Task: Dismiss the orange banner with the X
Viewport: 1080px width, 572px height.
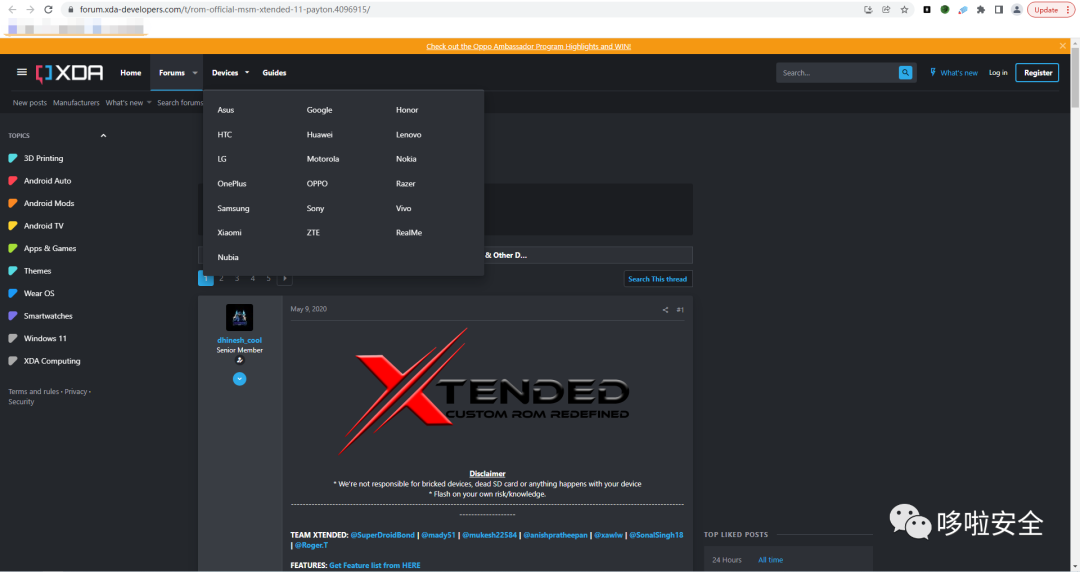Action: [x=1063, y=45]
